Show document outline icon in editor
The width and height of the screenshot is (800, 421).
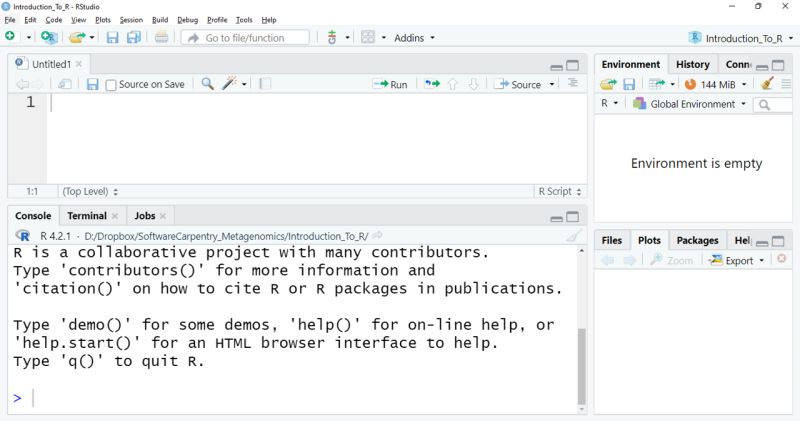pyautogui.click(x=573, y=83)
